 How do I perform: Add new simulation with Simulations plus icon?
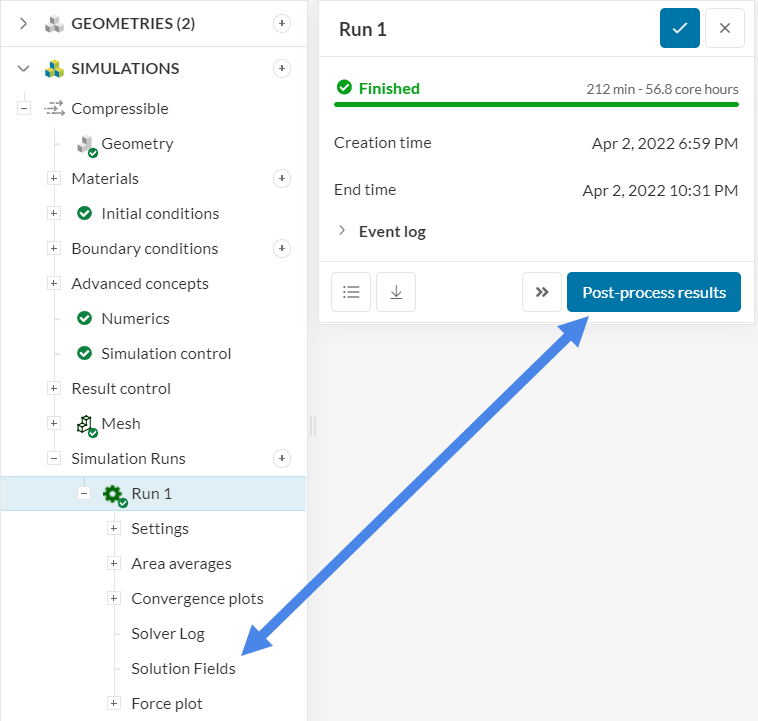pos(282,69)
